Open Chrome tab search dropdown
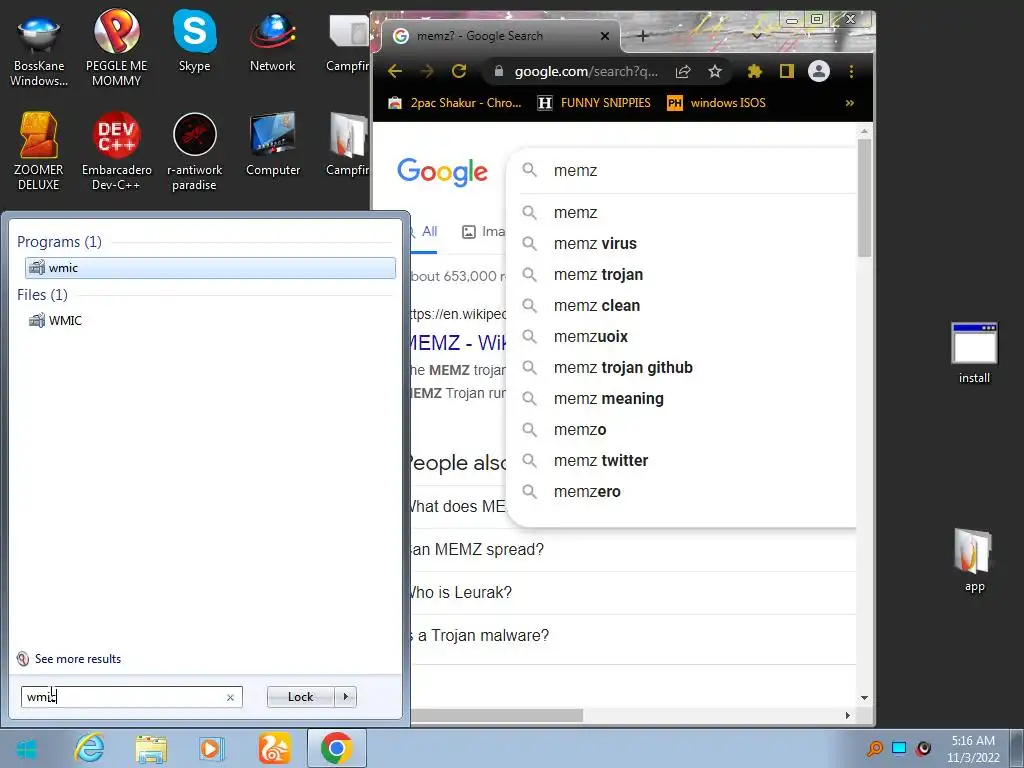The width and height of the screenshot is (1024, 768). point(757,36)
